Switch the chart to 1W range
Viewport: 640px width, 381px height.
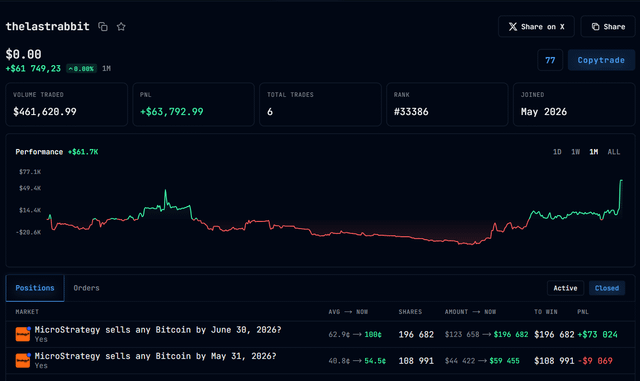tap(576, 152)
